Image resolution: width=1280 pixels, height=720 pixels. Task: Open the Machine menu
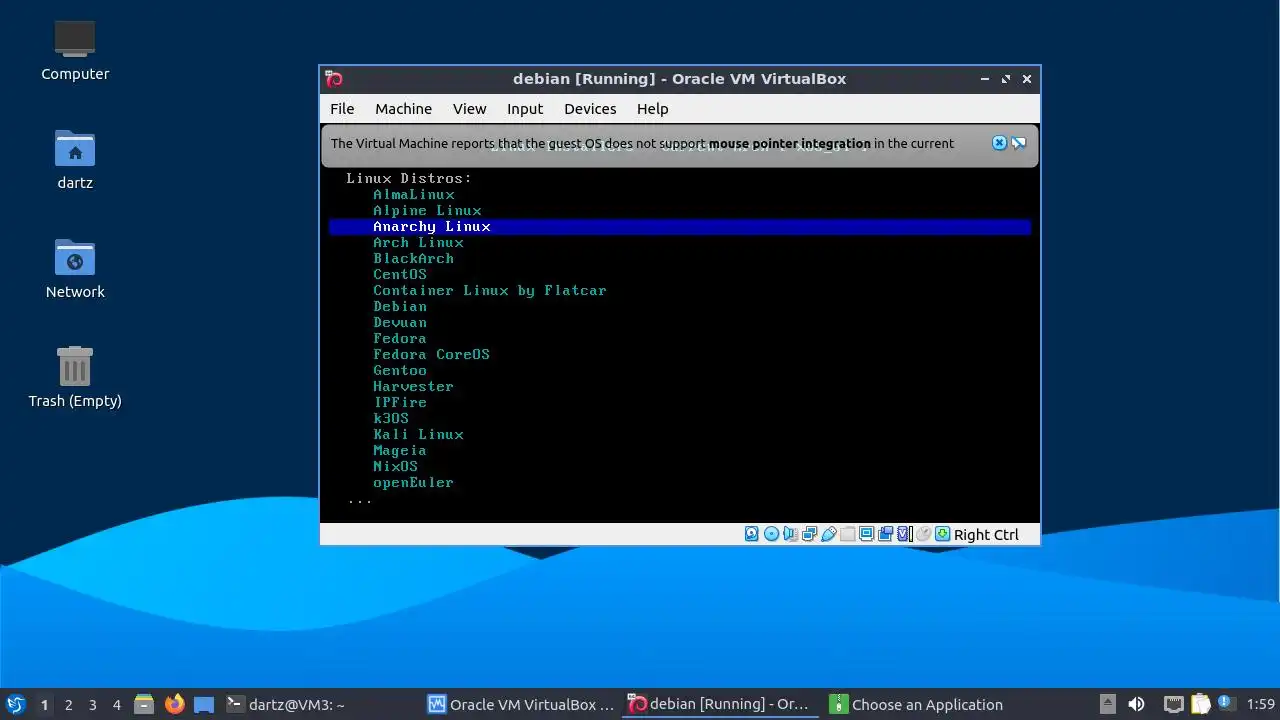(x=403, y=109)
